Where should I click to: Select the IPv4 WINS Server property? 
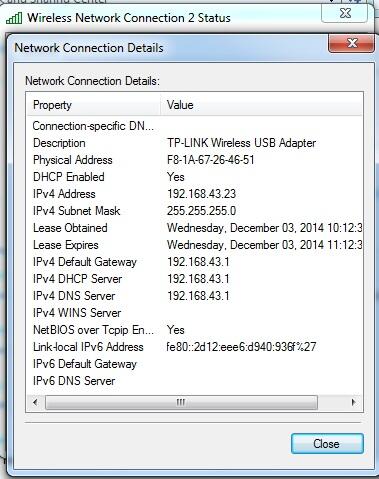pyautogui.click(x=77, y=313)
